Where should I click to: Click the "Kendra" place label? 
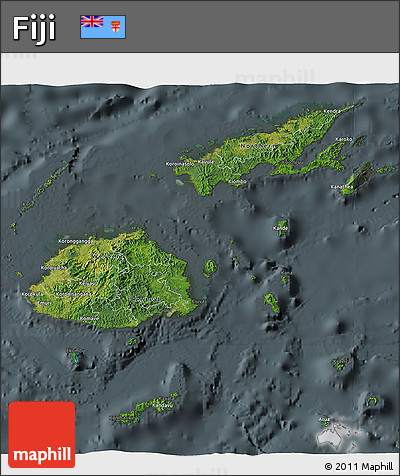332,111
